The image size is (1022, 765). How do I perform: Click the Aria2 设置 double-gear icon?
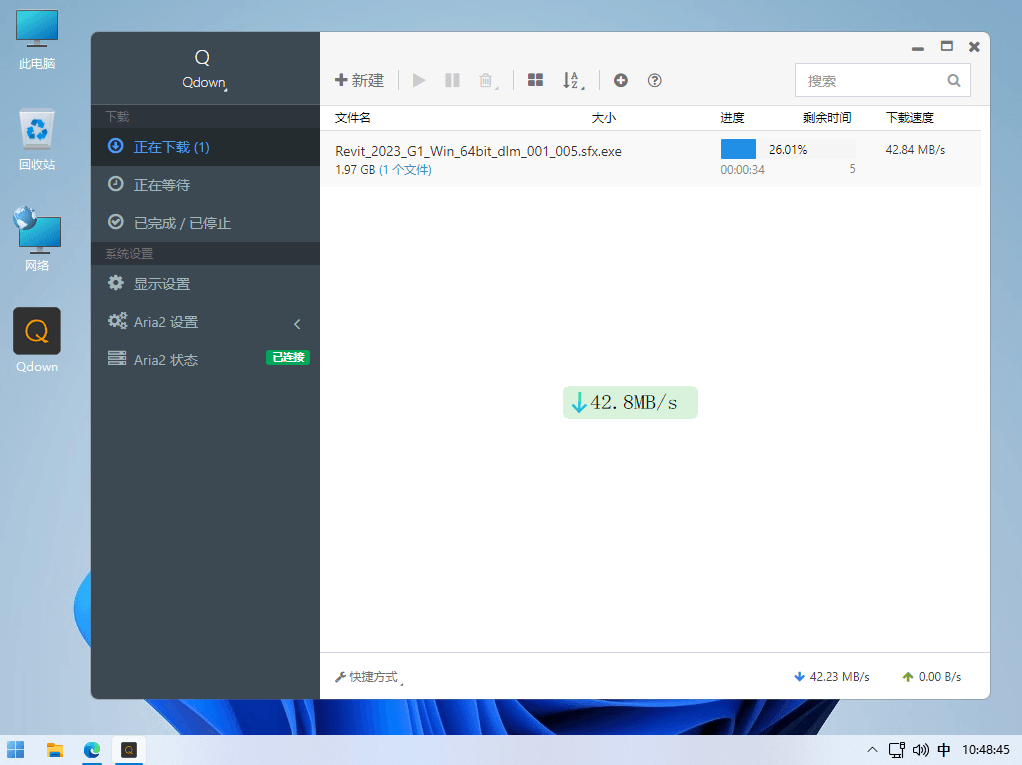117,321
